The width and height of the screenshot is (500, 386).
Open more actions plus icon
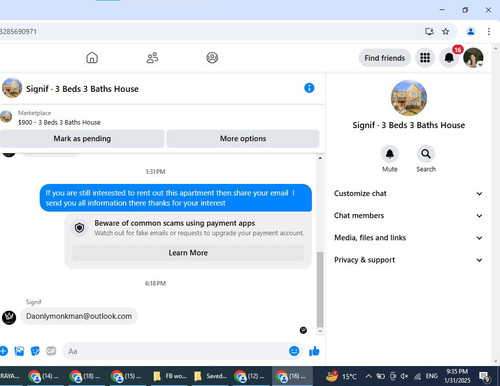[x=4, y=351]
